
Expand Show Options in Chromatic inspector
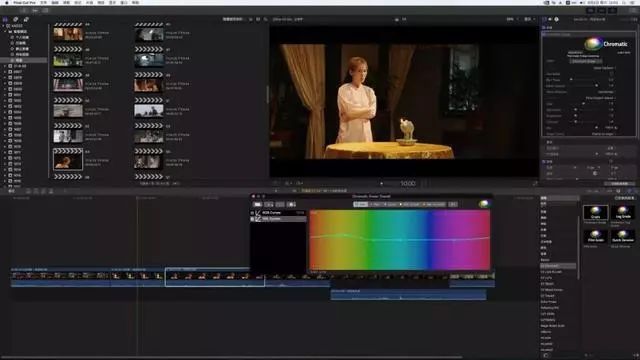pyautogui.click(x=604, y=68)
